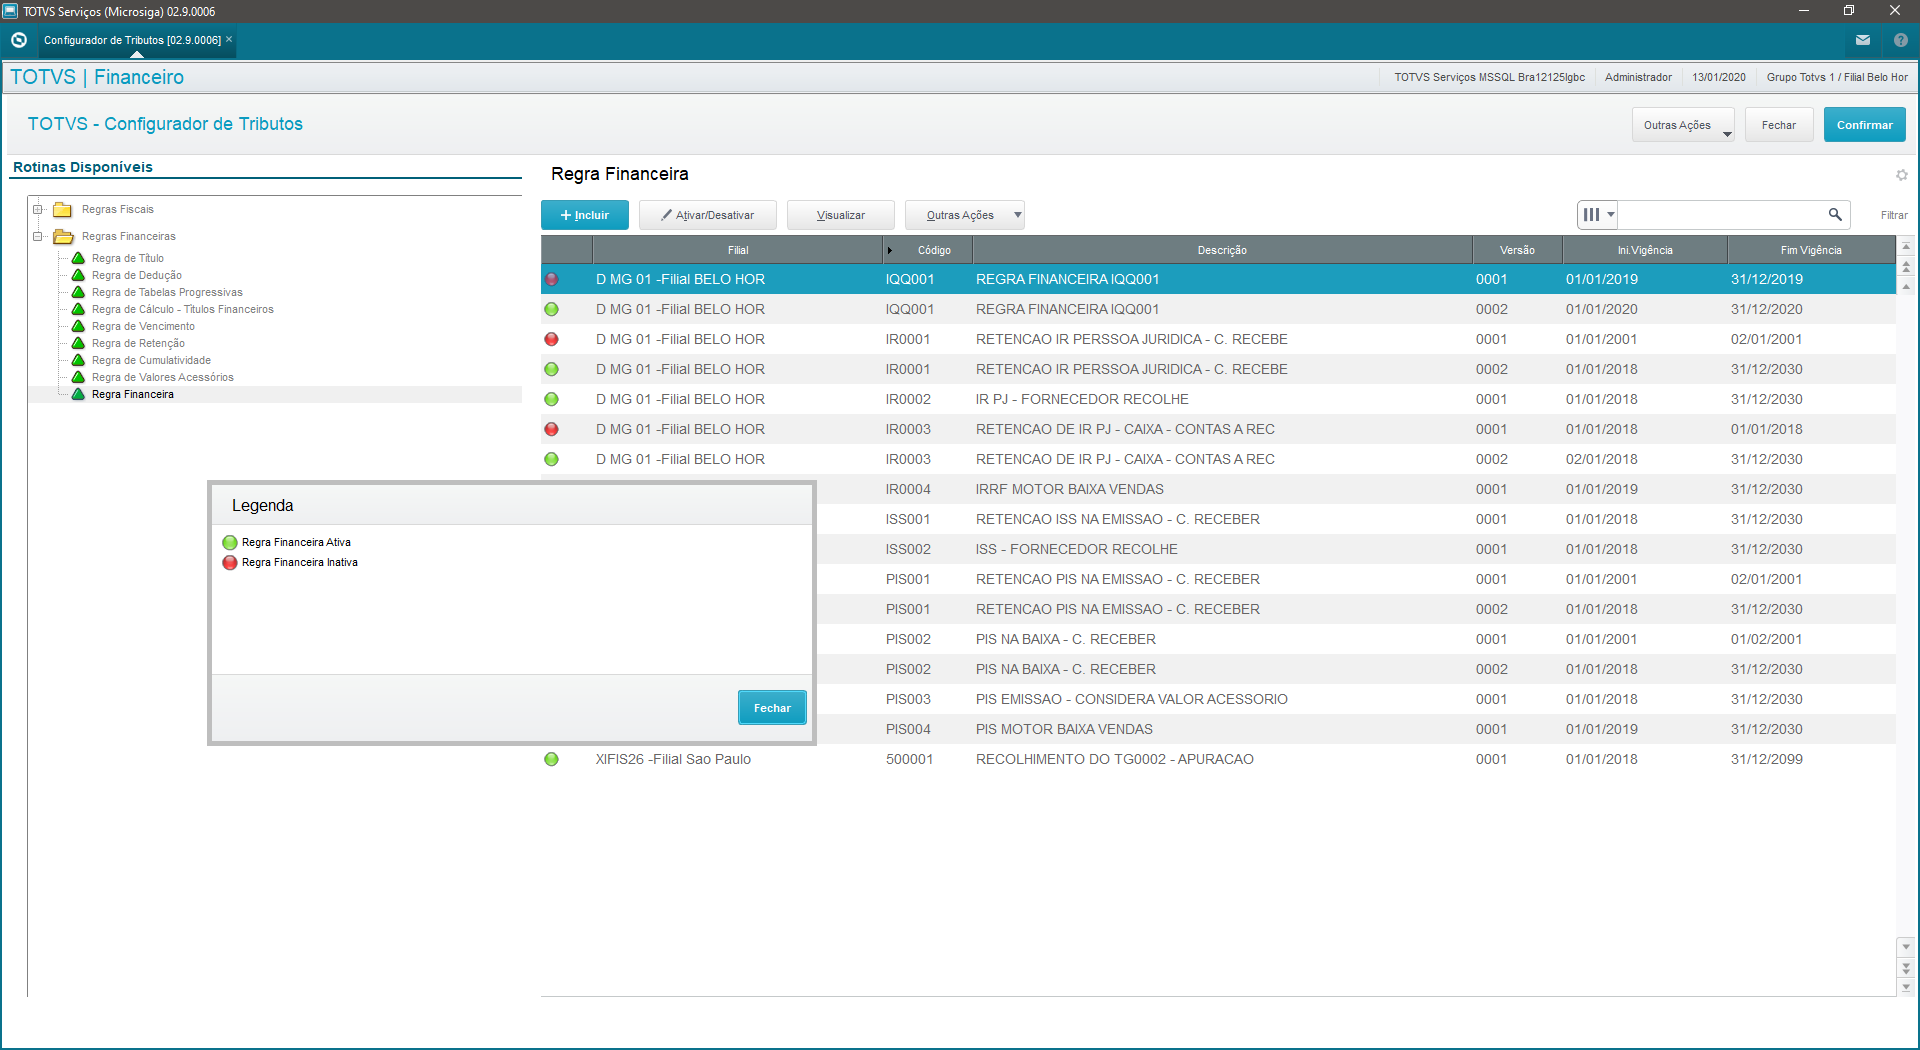Screen dimensions: 1920x1050
Task: Click the Ini.Vigência column header
Action: coord(1645,250)
